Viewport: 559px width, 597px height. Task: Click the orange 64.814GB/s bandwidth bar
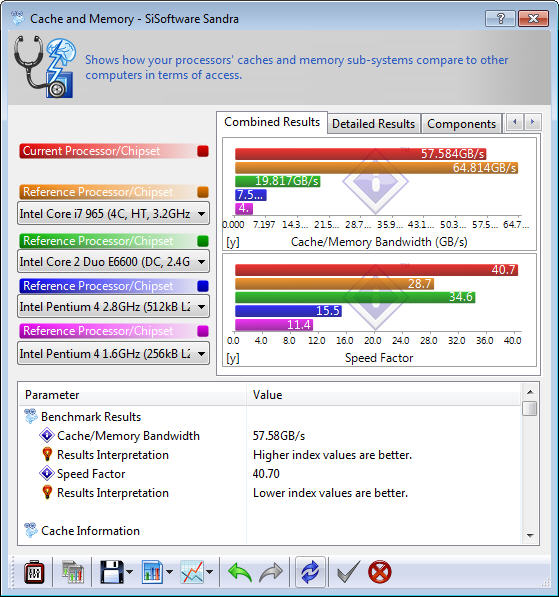click(377, 168)
